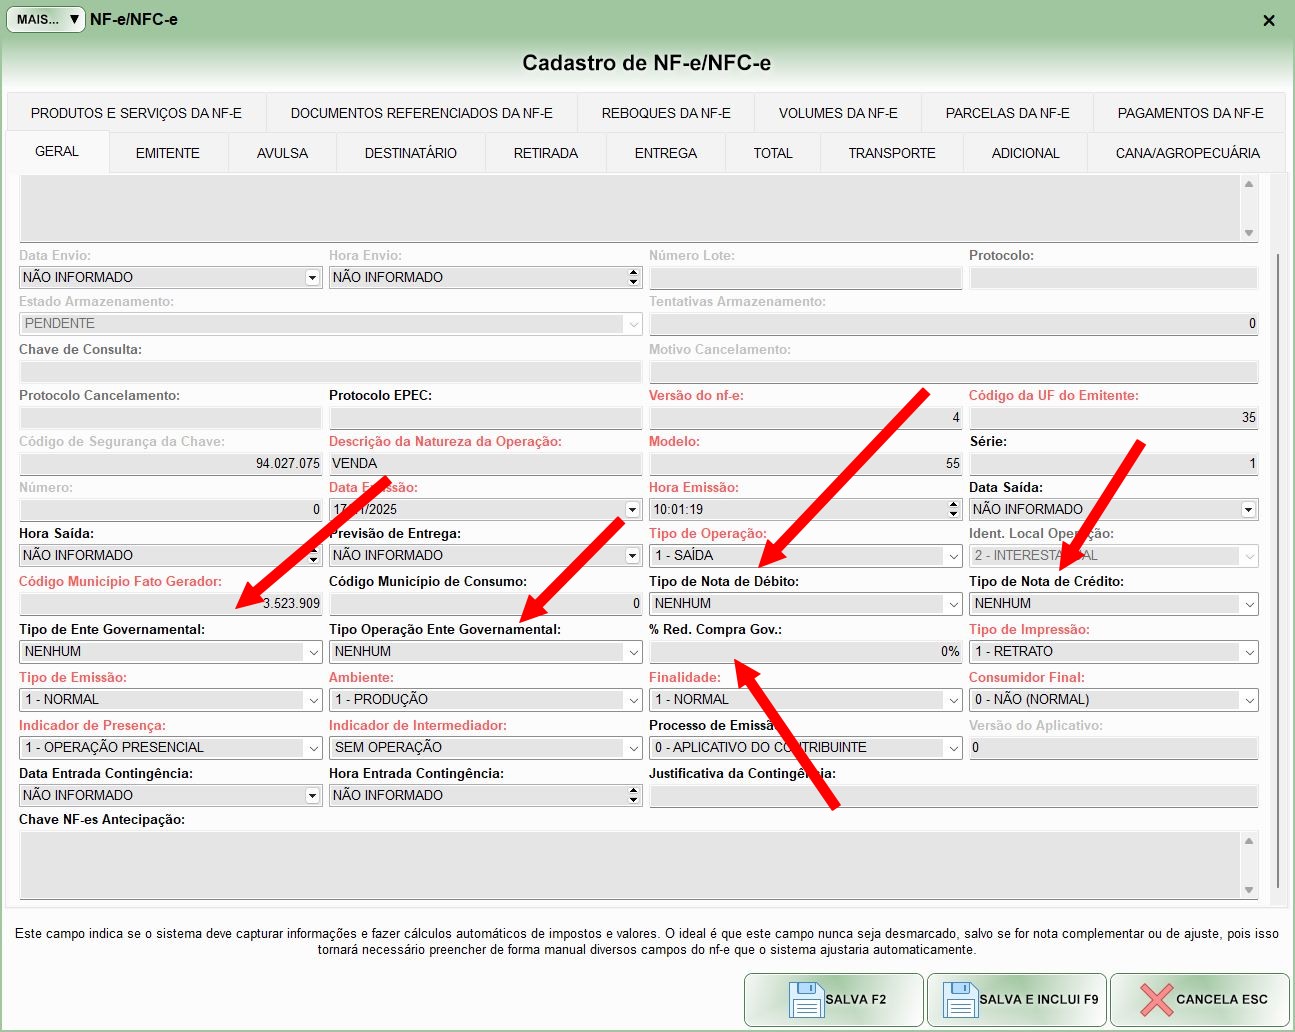Open the PRODUTOS E SERVIÇOS DA NF-E tab
This screenshot has height=1032, width=1295.
pos(136,113)
